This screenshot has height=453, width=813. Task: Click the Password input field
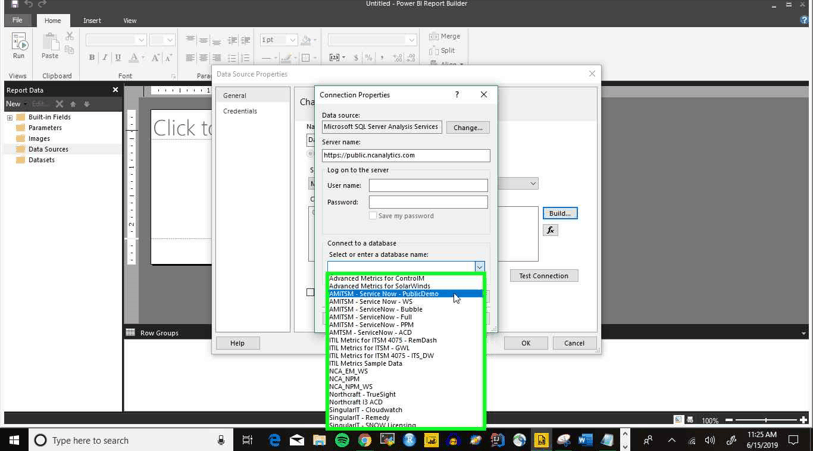(x=428, y=202)
